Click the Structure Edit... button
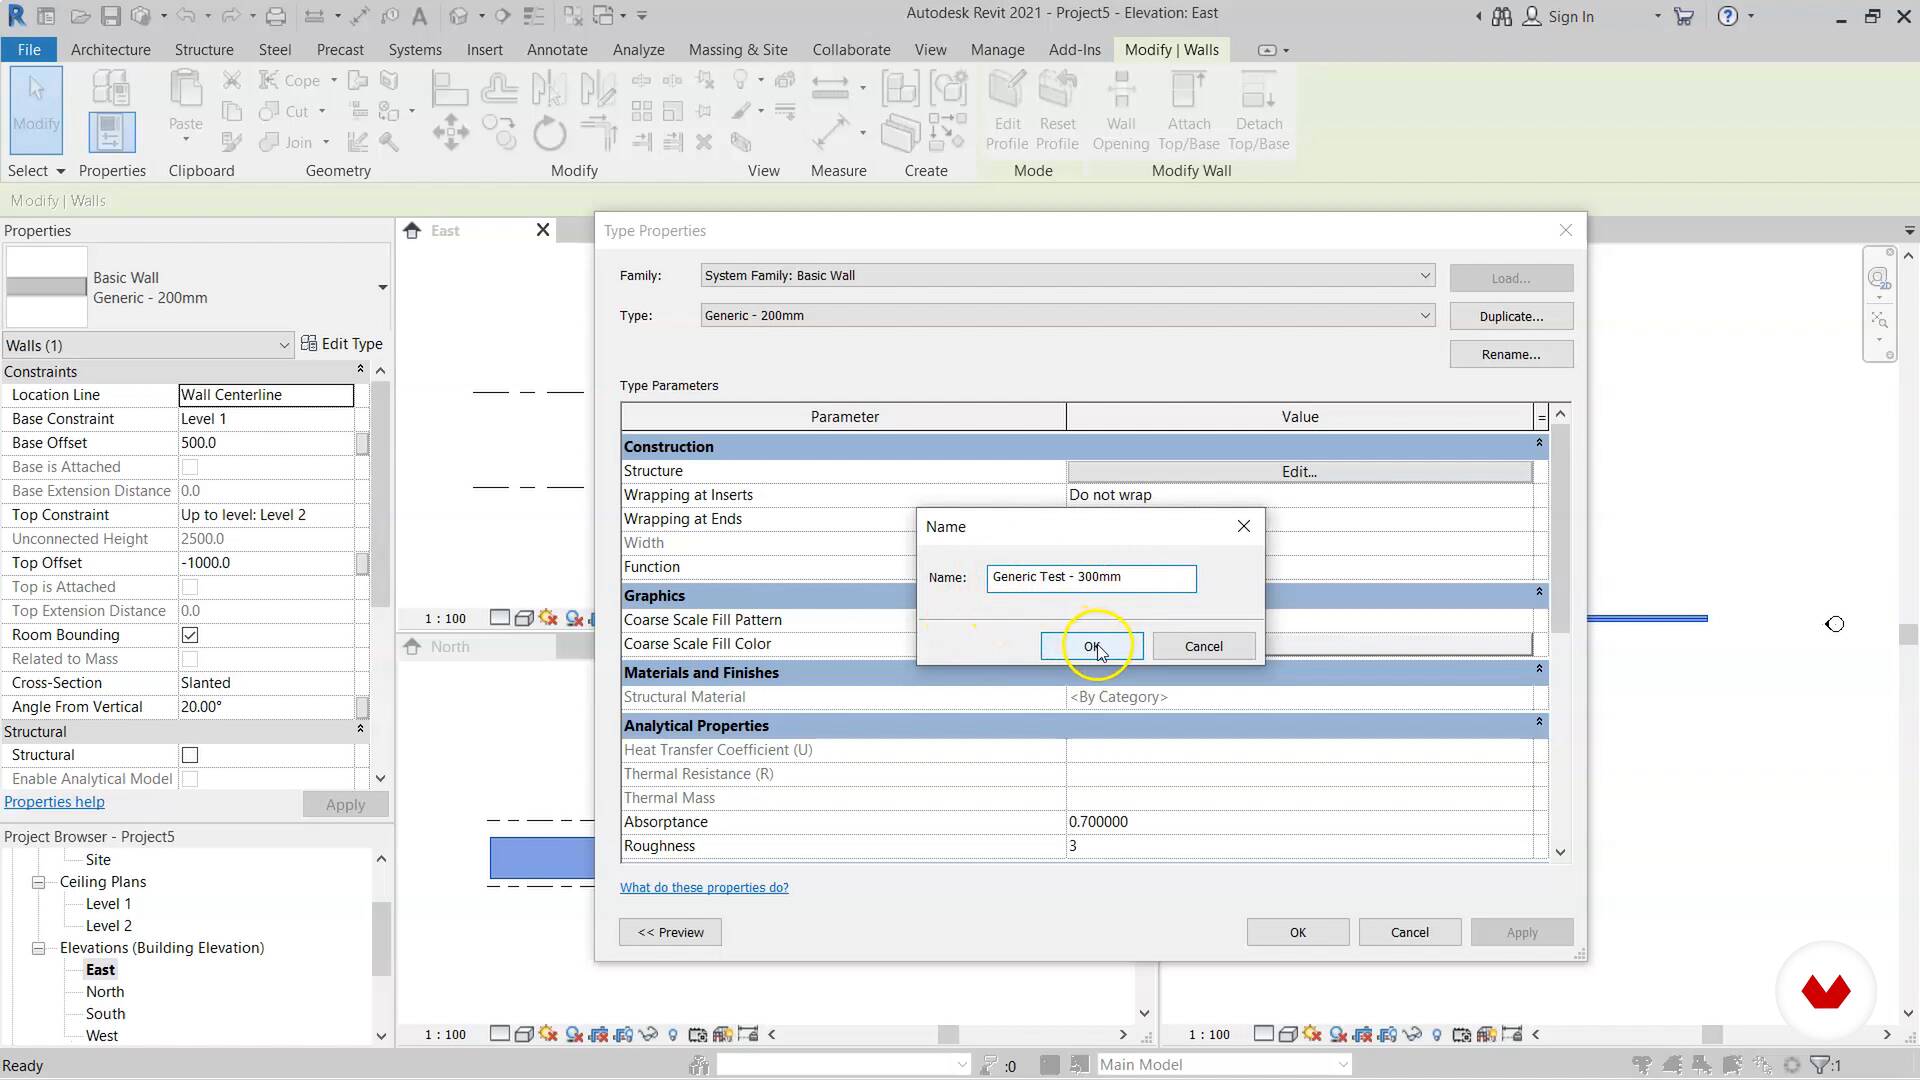The image size is (1920, 1080). tap(1299, 471)
